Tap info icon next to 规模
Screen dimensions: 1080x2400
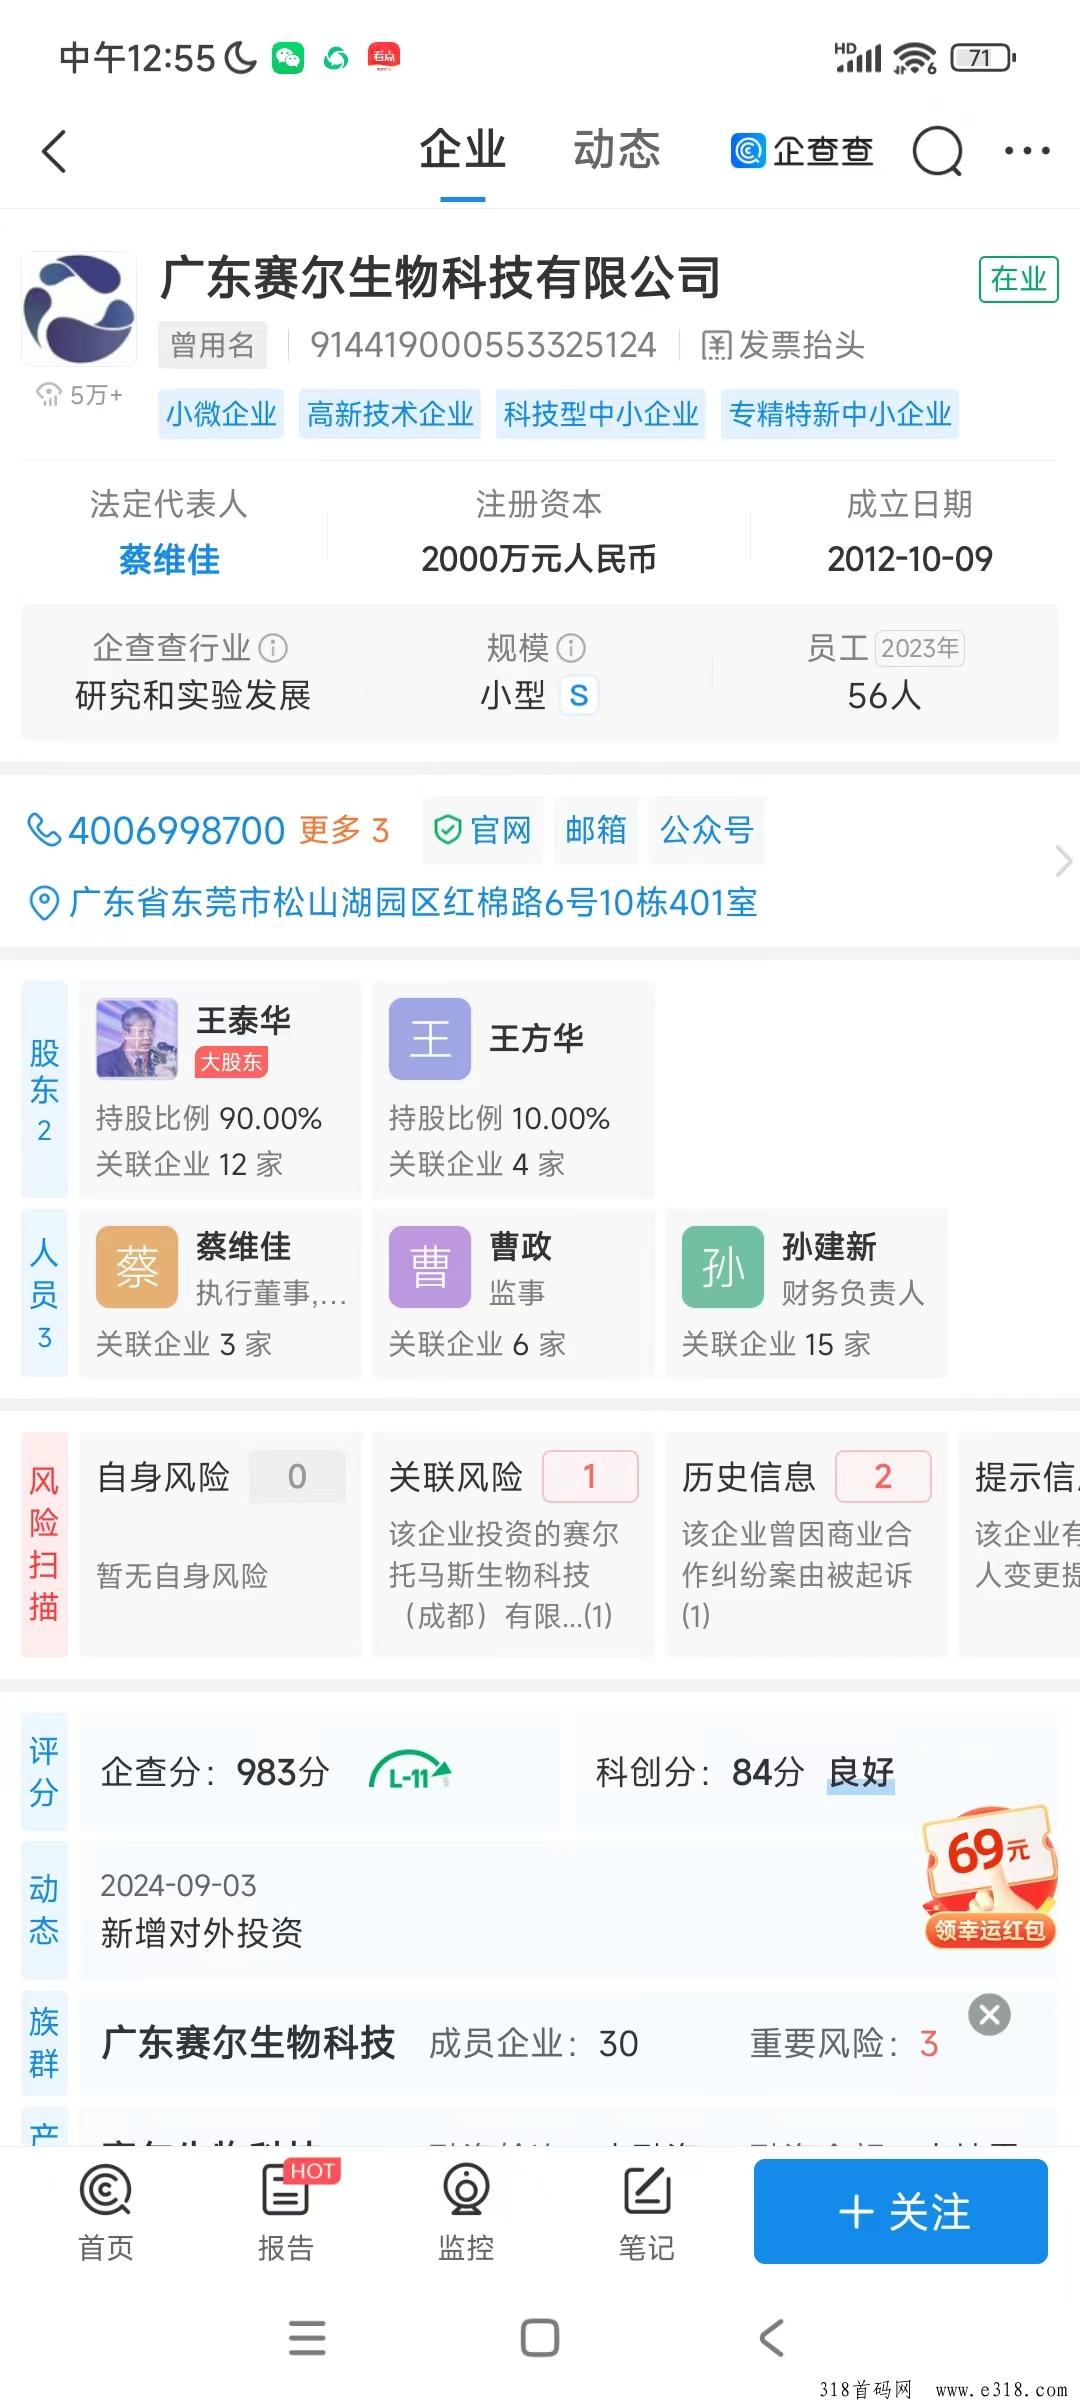[571, 648]
